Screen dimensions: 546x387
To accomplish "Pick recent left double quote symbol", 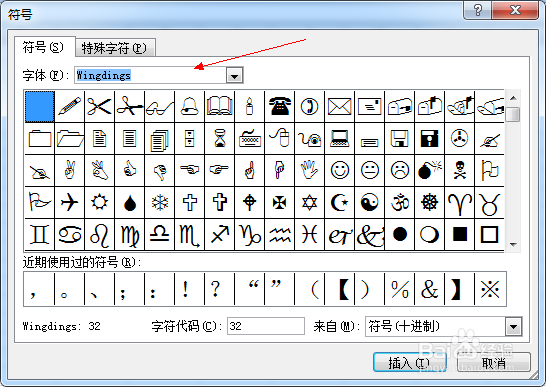I will point(249,289).
